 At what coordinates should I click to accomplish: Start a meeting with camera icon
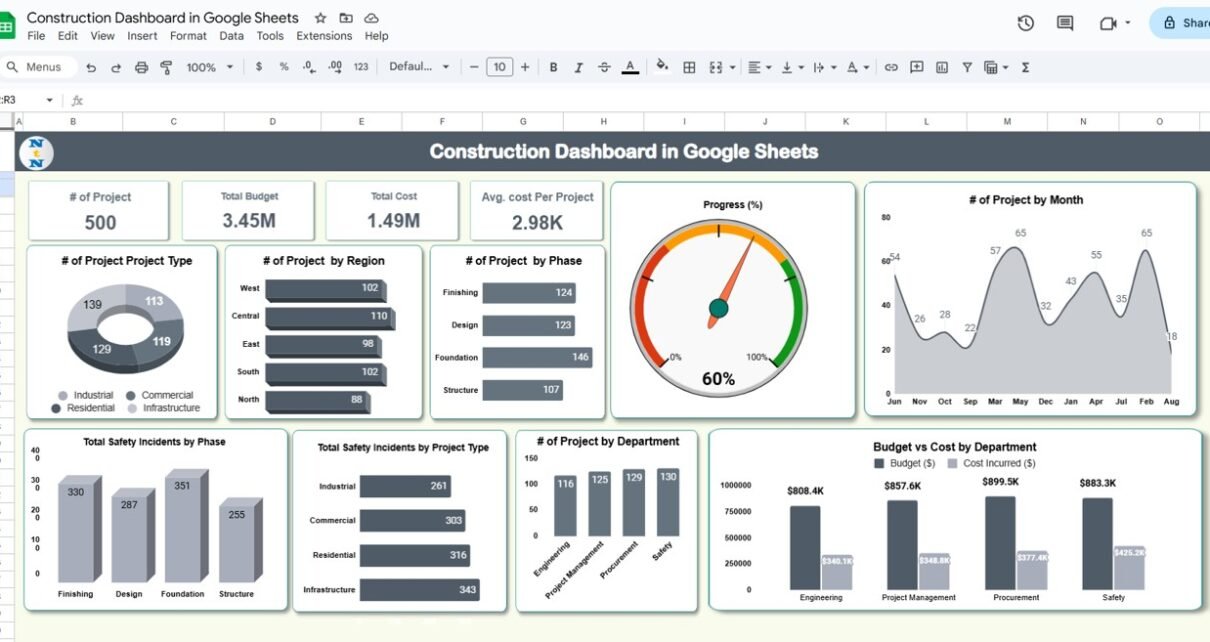pos(1108,23)
